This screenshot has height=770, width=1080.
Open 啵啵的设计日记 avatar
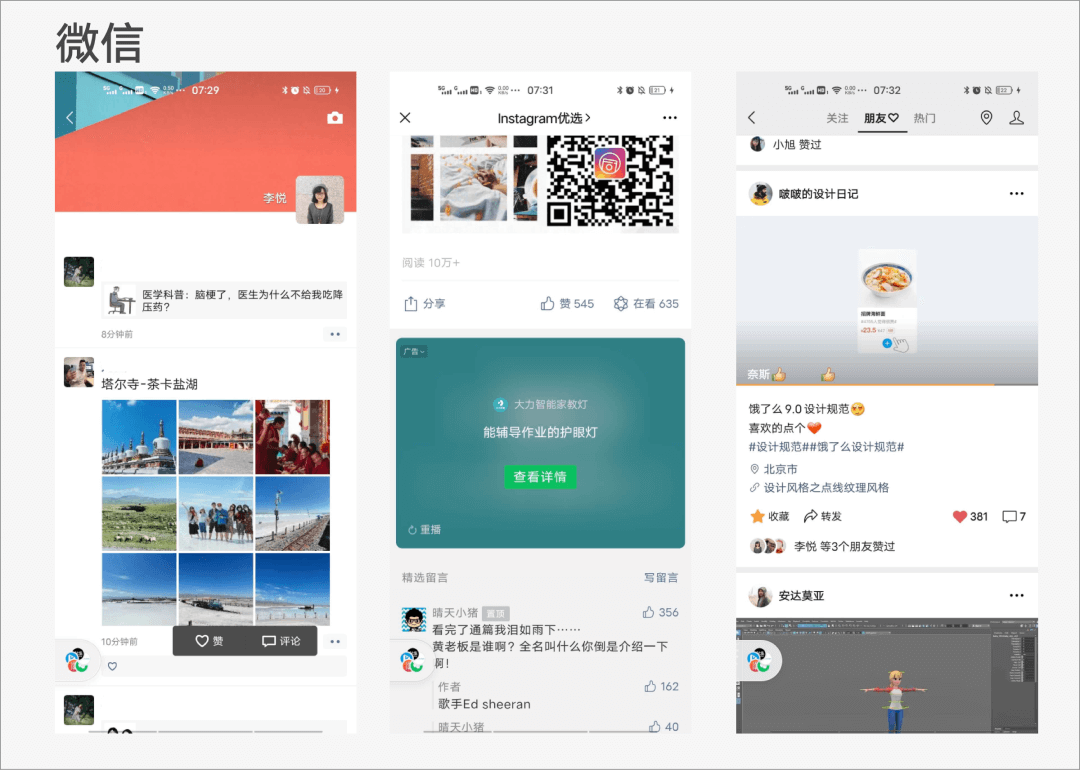coord(760,194)
